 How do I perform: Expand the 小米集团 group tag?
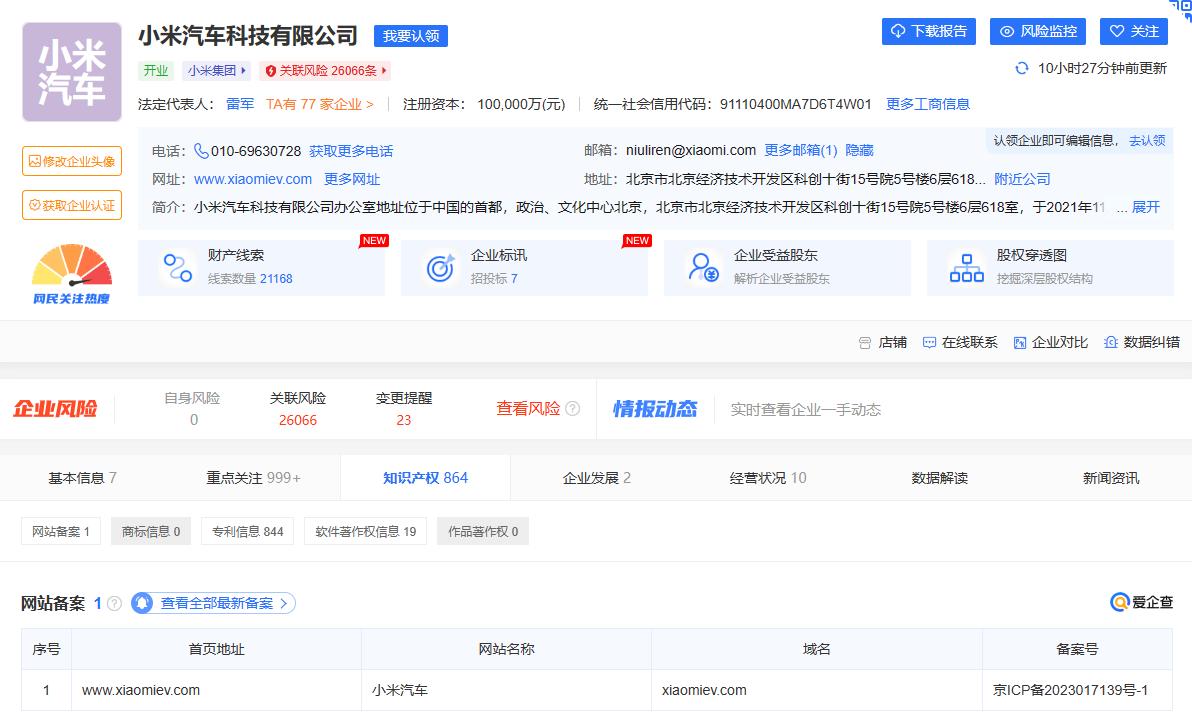pos(217,71)
